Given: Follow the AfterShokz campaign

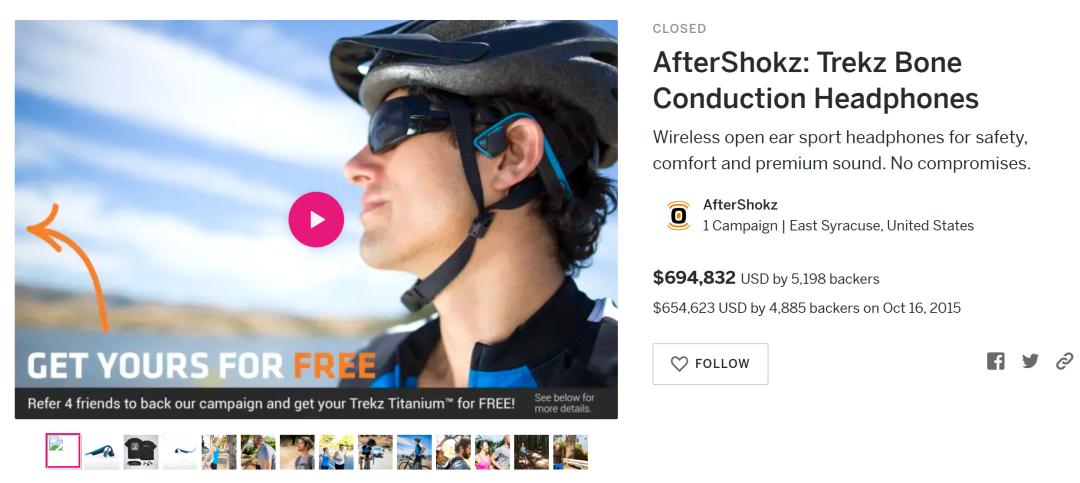Looking at the screenshot, I should pos(710,364).
